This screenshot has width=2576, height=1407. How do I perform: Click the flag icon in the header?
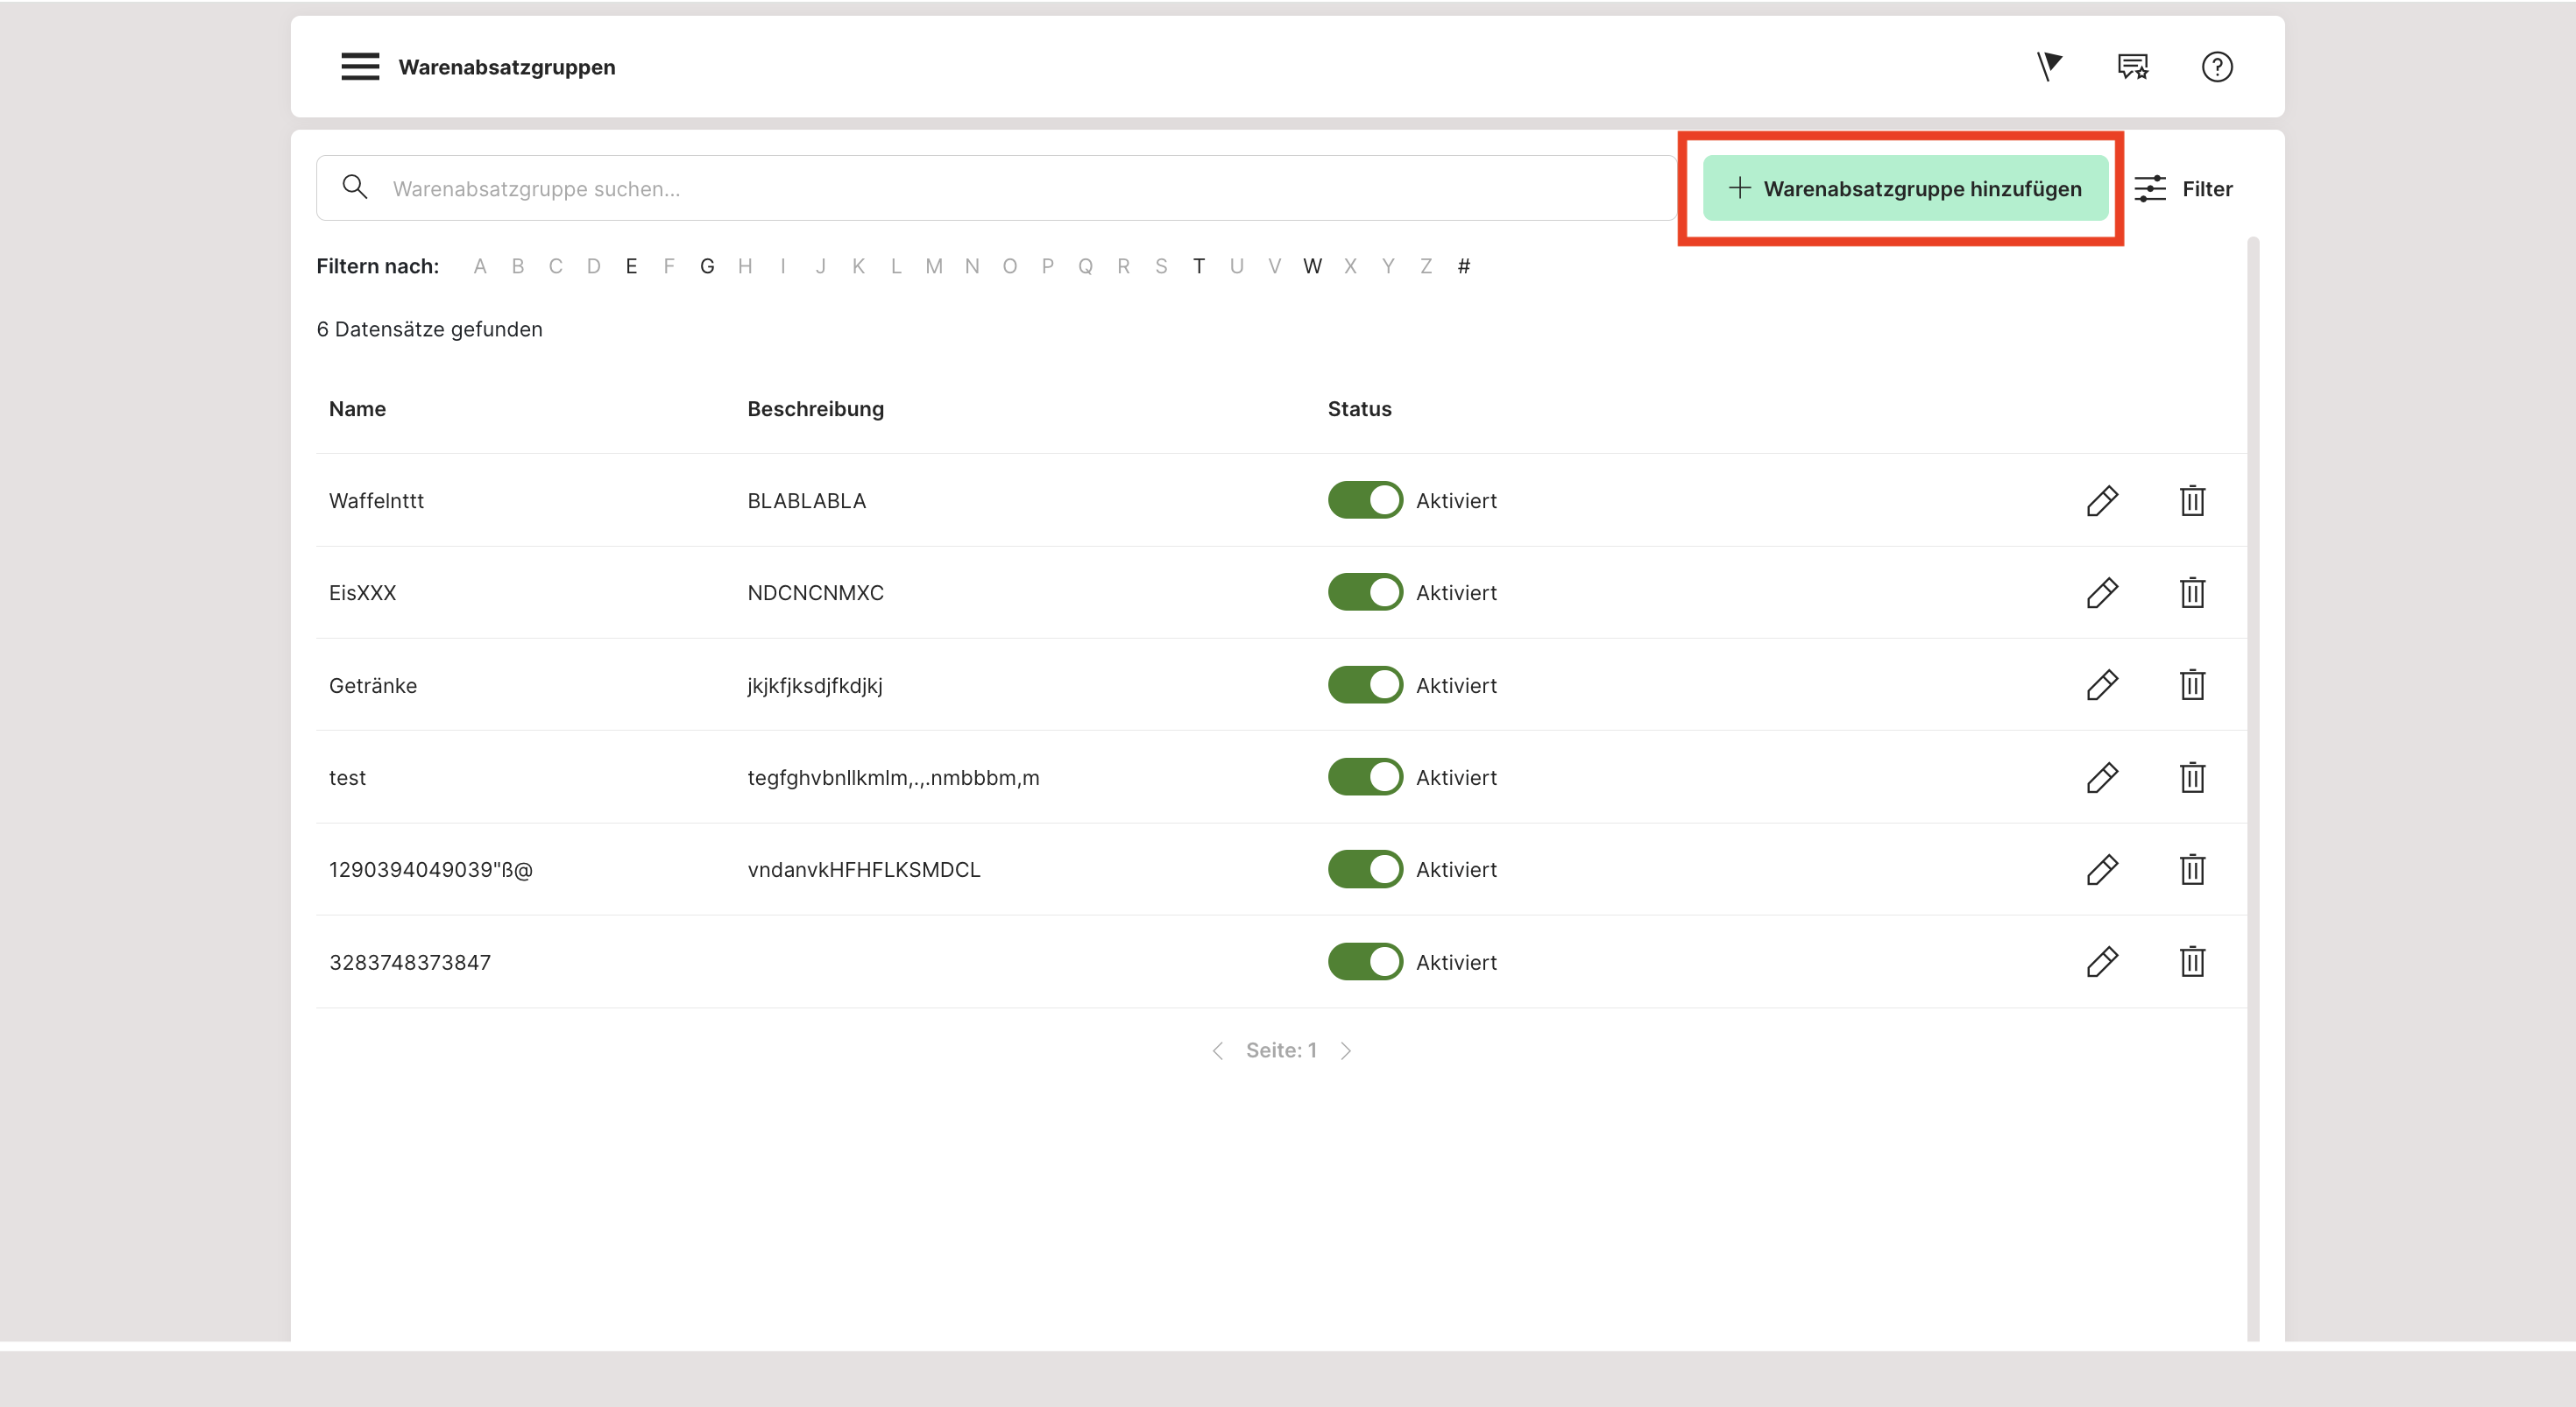(x=2049, y=67)
